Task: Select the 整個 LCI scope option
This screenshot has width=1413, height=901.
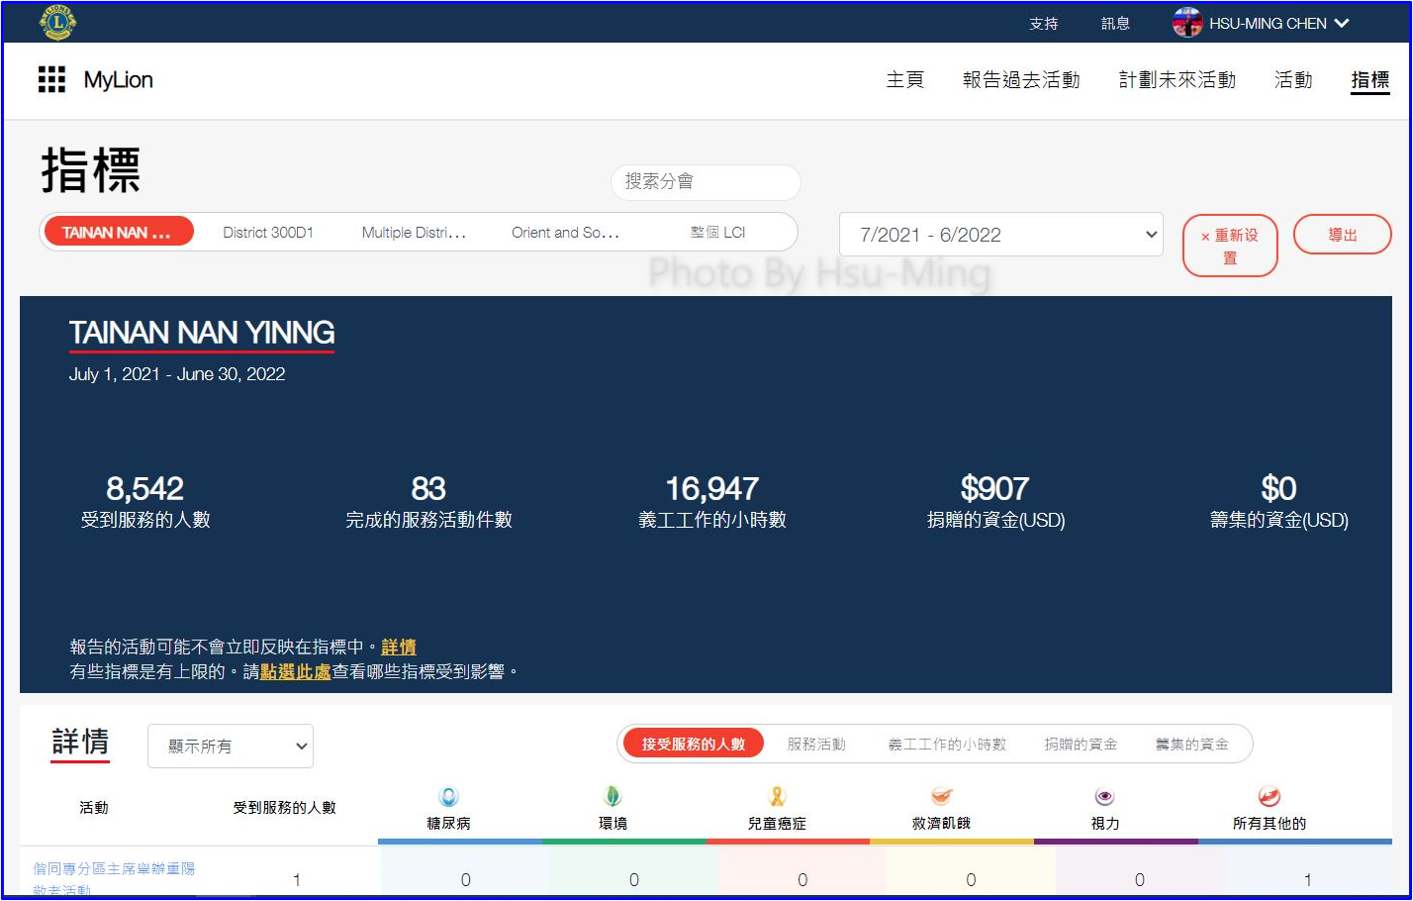Action: 718,233
